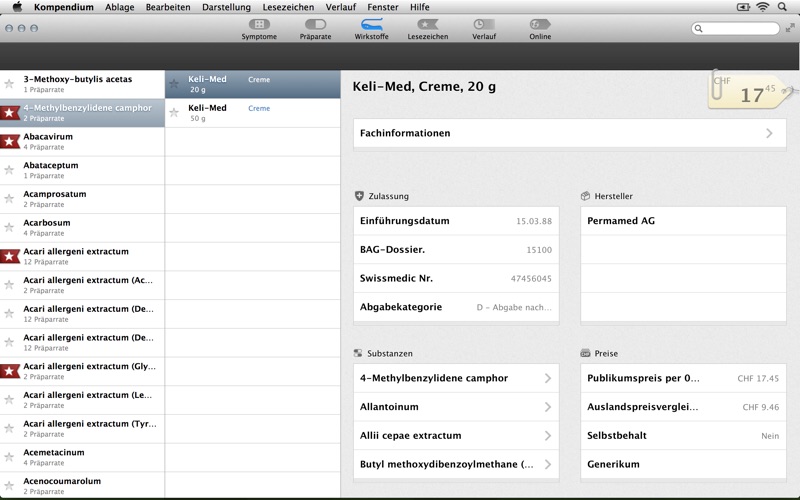Toggle bookmark star for Acari allergeni extractum (Ac...
Viewport: 800px width, 500px height.
click(x=9, y=285)
